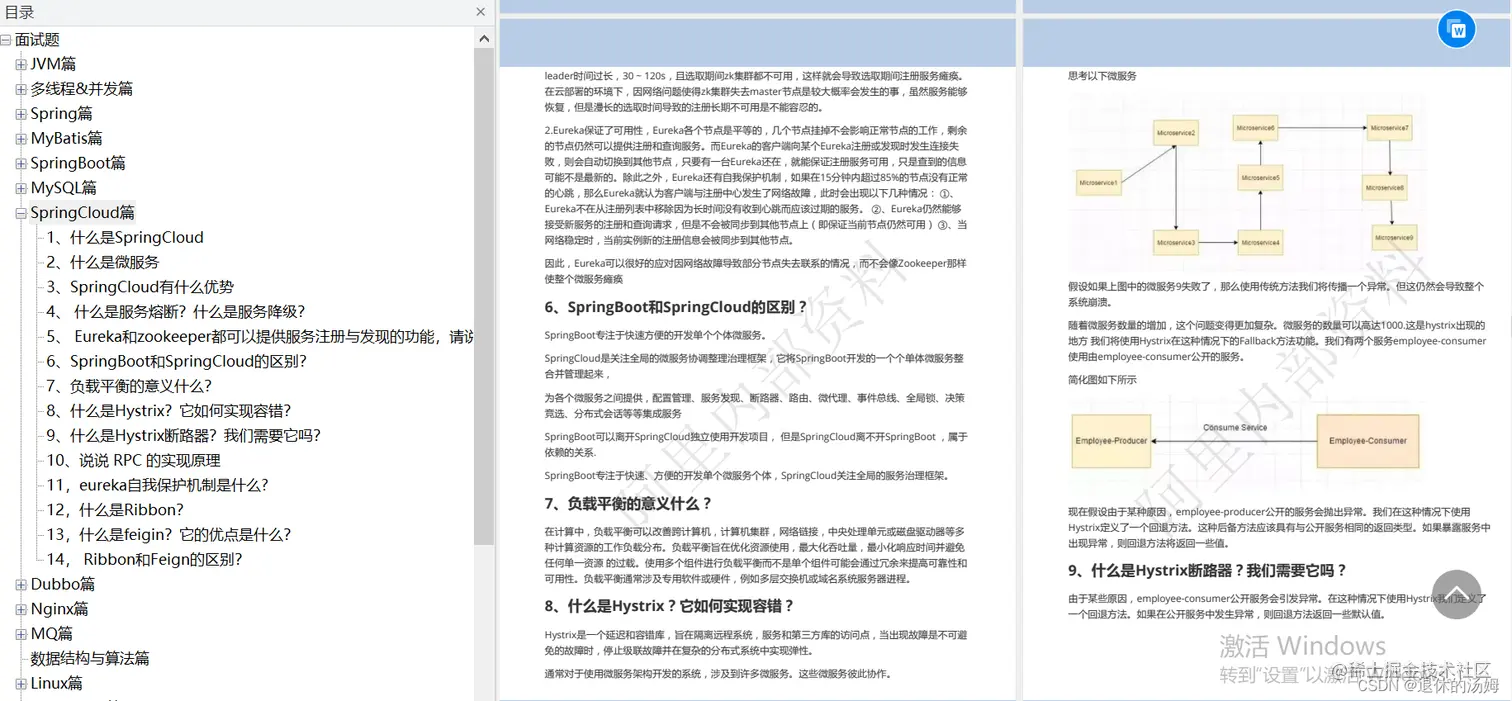Open outline item 14、Ribbon和Feign的区别
This screenshot has width=1512, height=701.
click(x=144, y=560)
